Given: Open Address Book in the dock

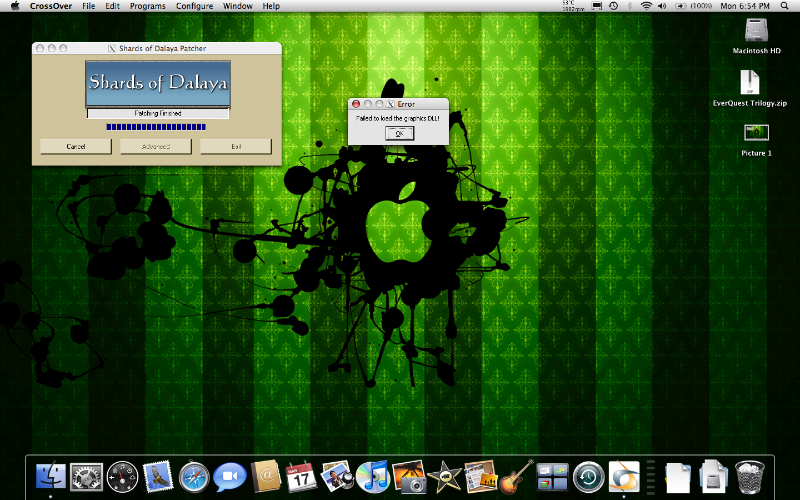Looking at the screenshot, I should click(x=265, y=476).
